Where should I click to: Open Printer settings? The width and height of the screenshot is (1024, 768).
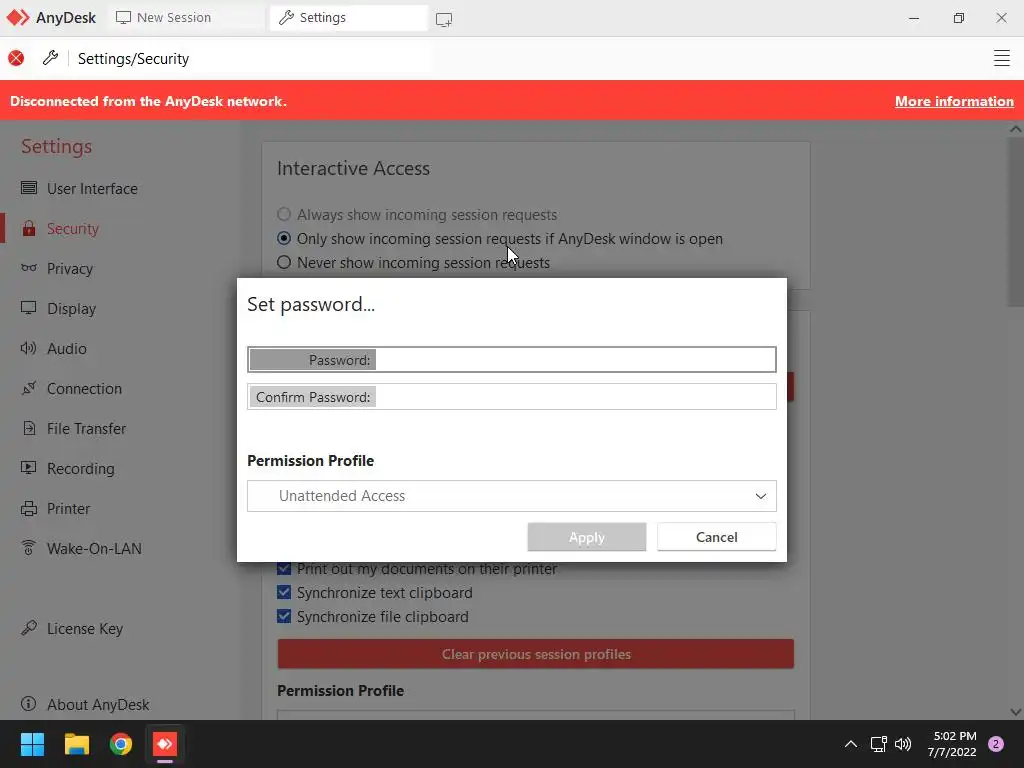pos(69,509)
